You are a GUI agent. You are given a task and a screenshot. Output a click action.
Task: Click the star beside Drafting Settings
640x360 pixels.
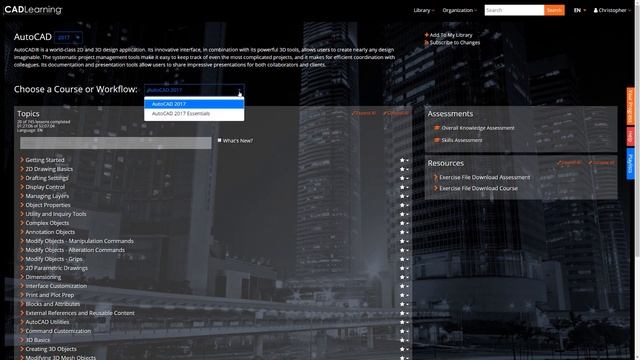click(x=402, y=178)
